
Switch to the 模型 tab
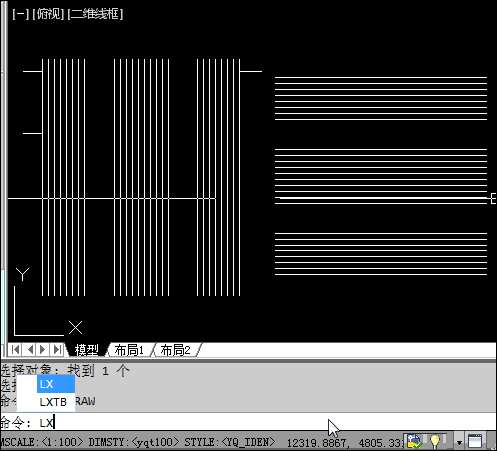pyautogui.click(x=87, y=350)
